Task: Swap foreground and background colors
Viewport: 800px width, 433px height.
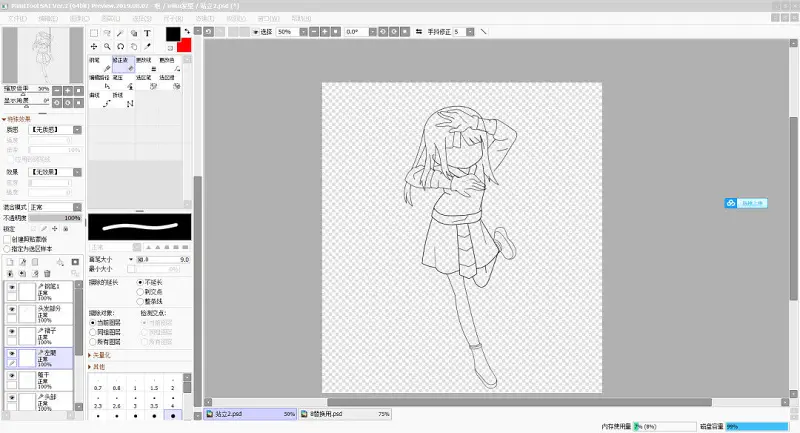Action: point(187,31)
